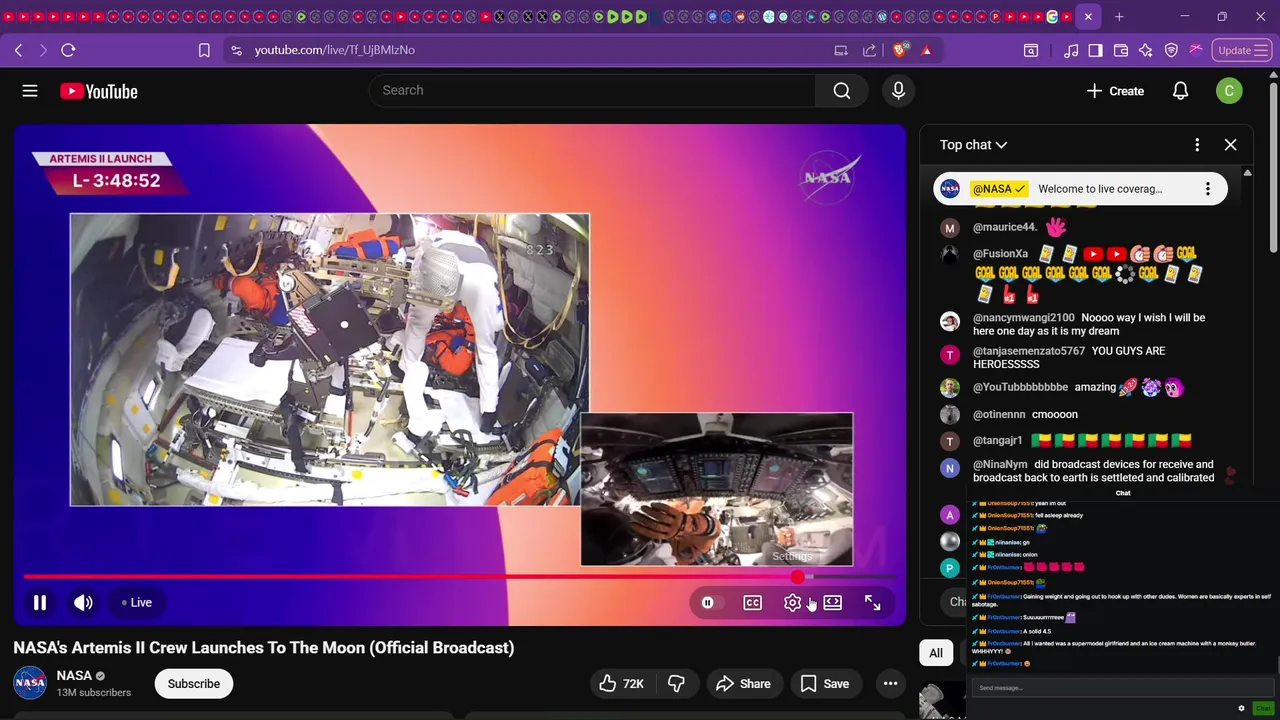The height and width of the screenshot is (720, 1280).
Task: Share the video
Action: point(743,684)
